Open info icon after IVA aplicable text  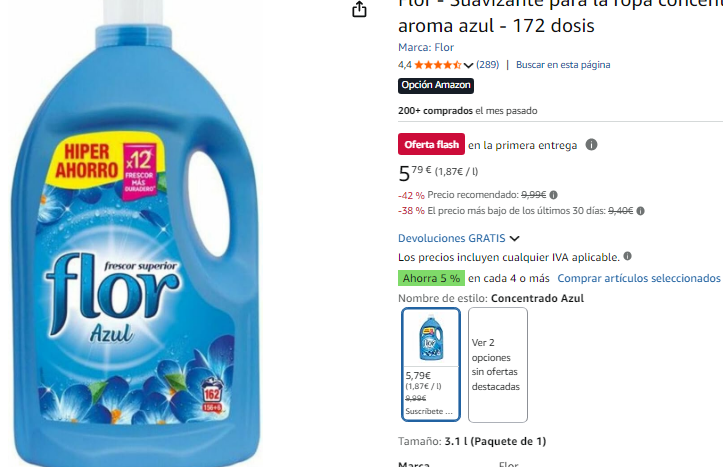click(x=627, y=256)
